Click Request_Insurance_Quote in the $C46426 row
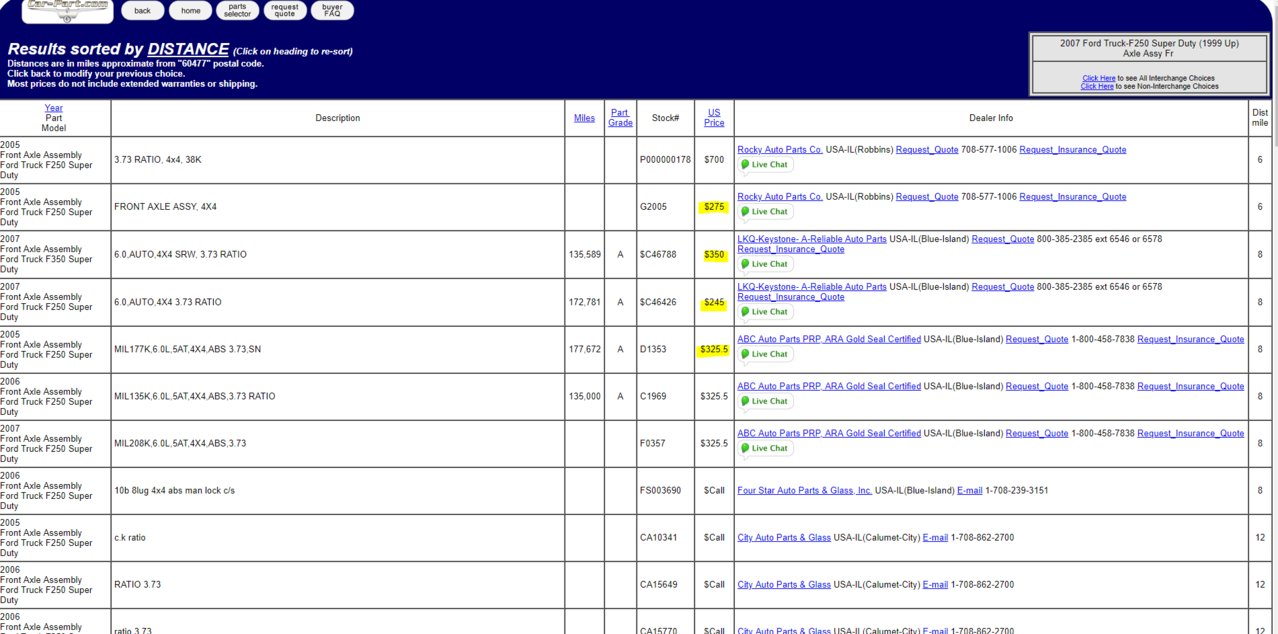 791,297
